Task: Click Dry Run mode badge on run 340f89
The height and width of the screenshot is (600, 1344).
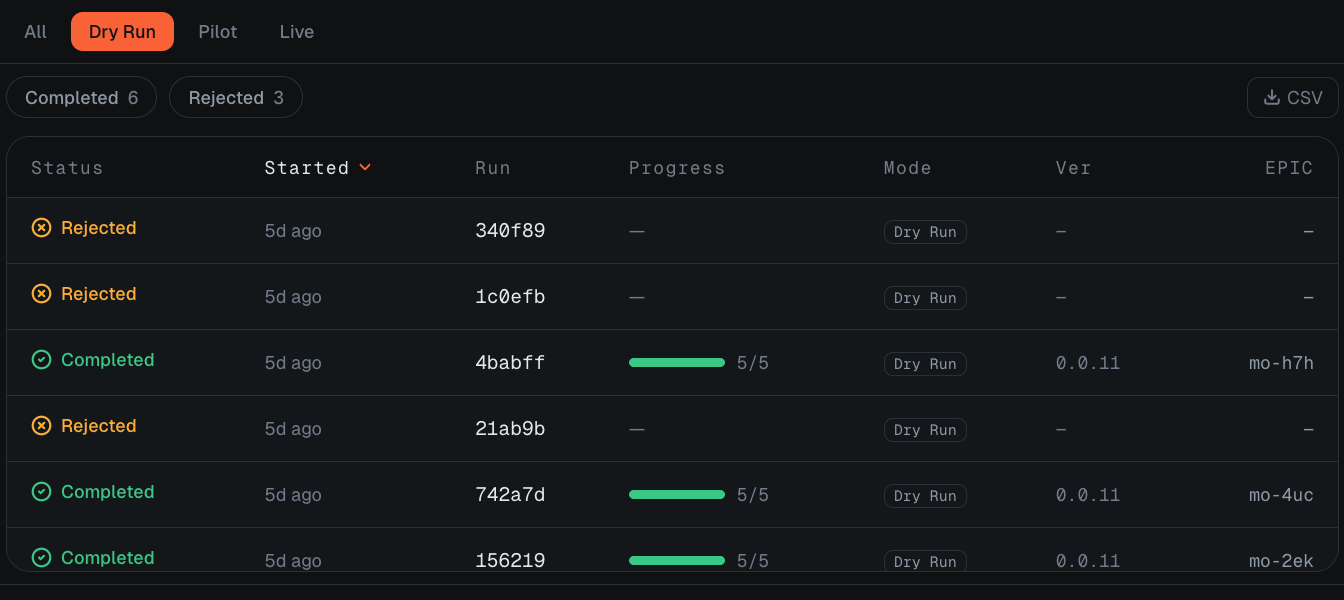Action: tap(925, 232)
